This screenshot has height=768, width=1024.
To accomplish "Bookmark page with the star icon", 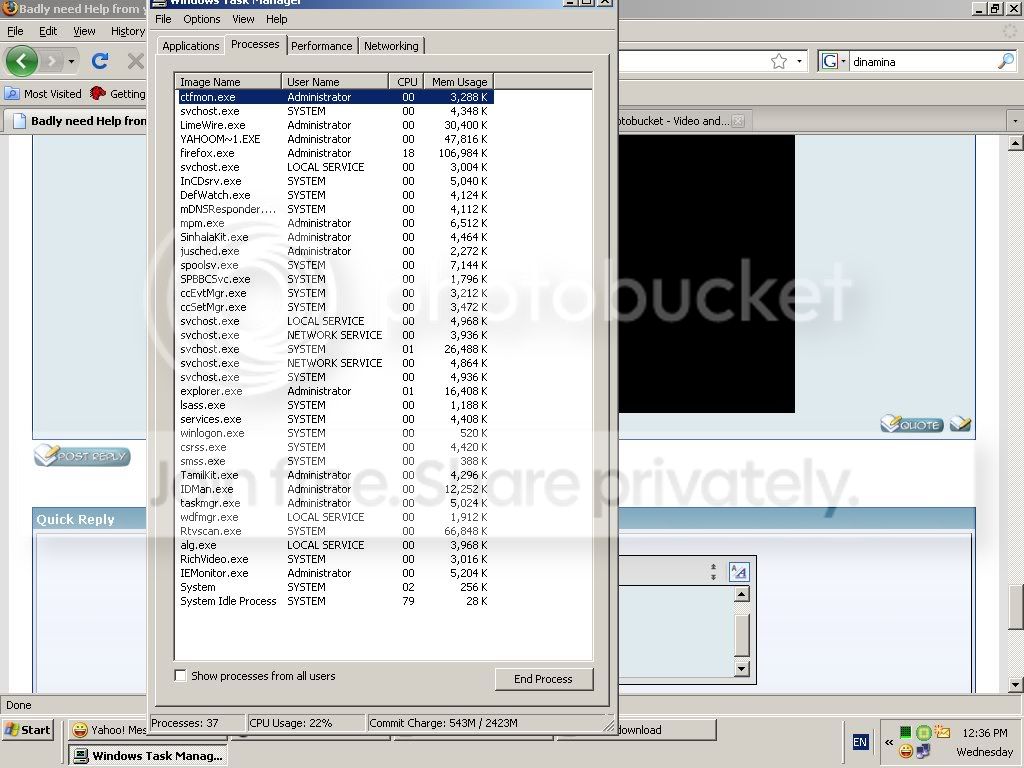I will [778, 61].
